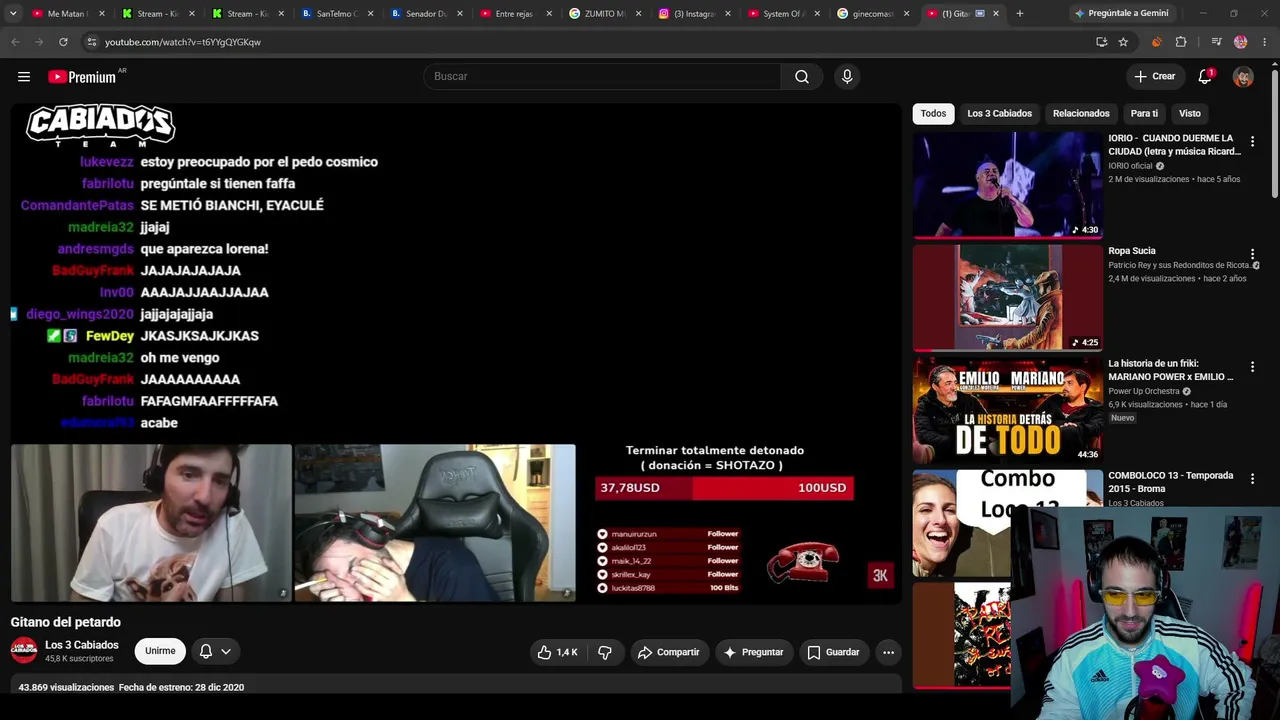Open the YouTube guide hamburger menu
This screenshot has height=720, width=1280.
coord(24,77)
